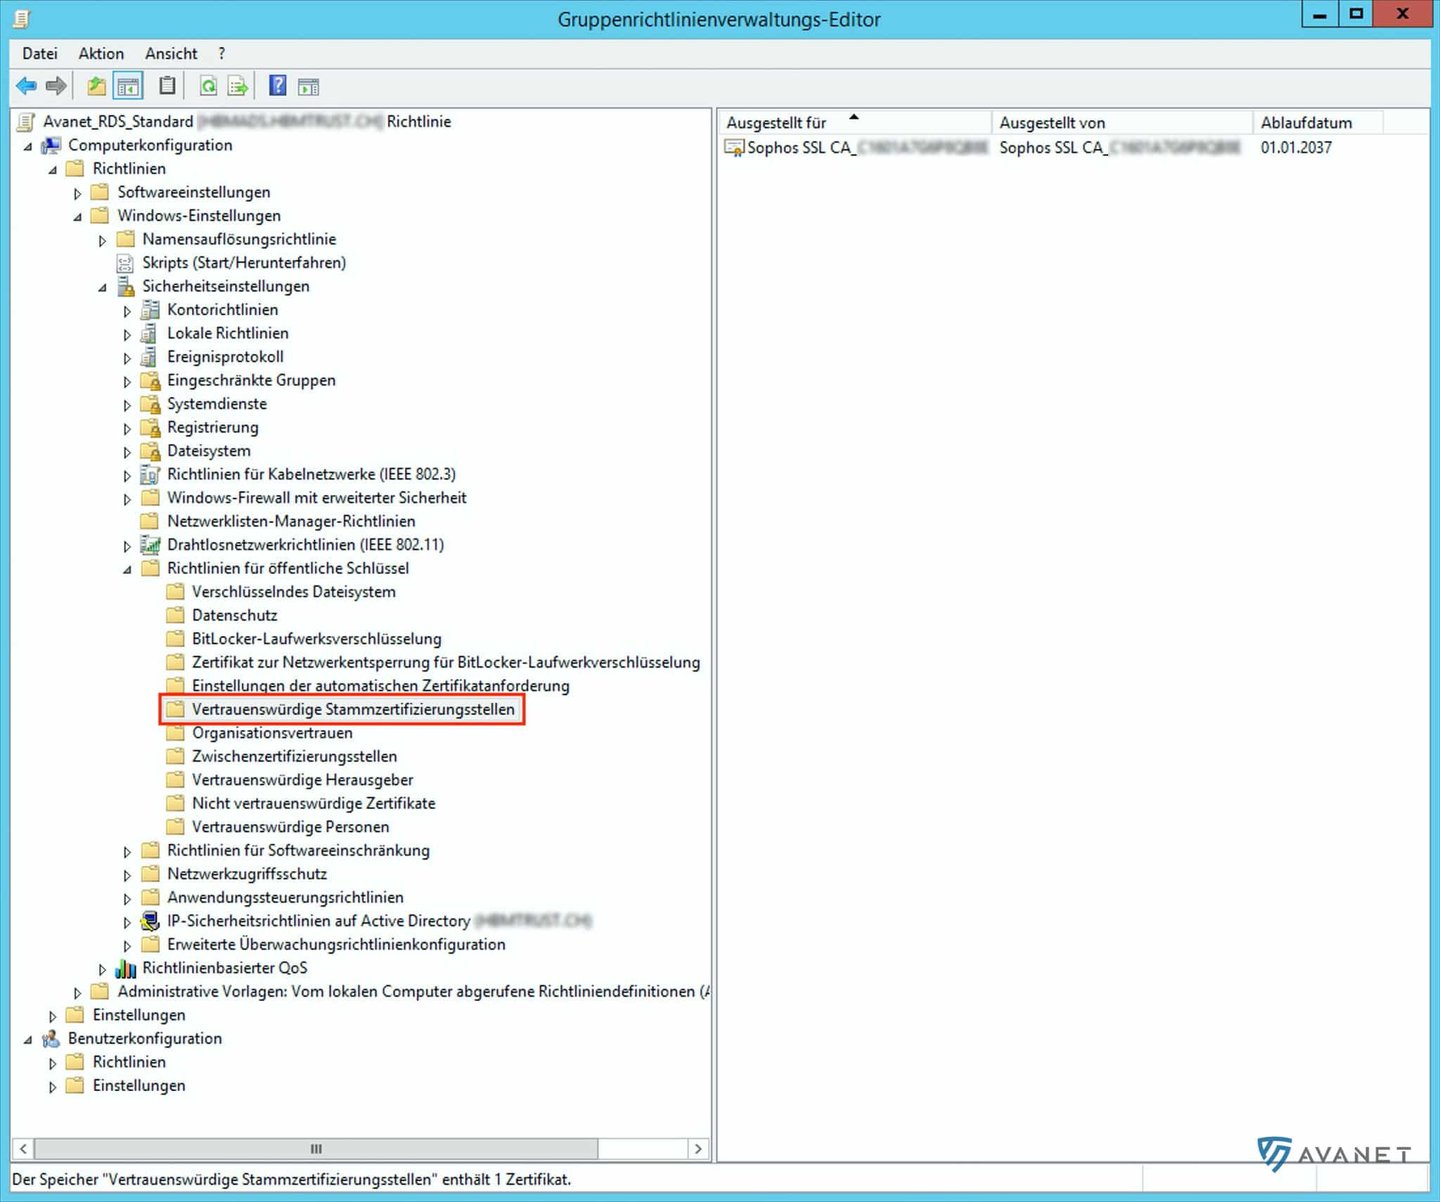Open Help with the blue question mark icon
1440x1202 pixels.
(x=278, y=86)
